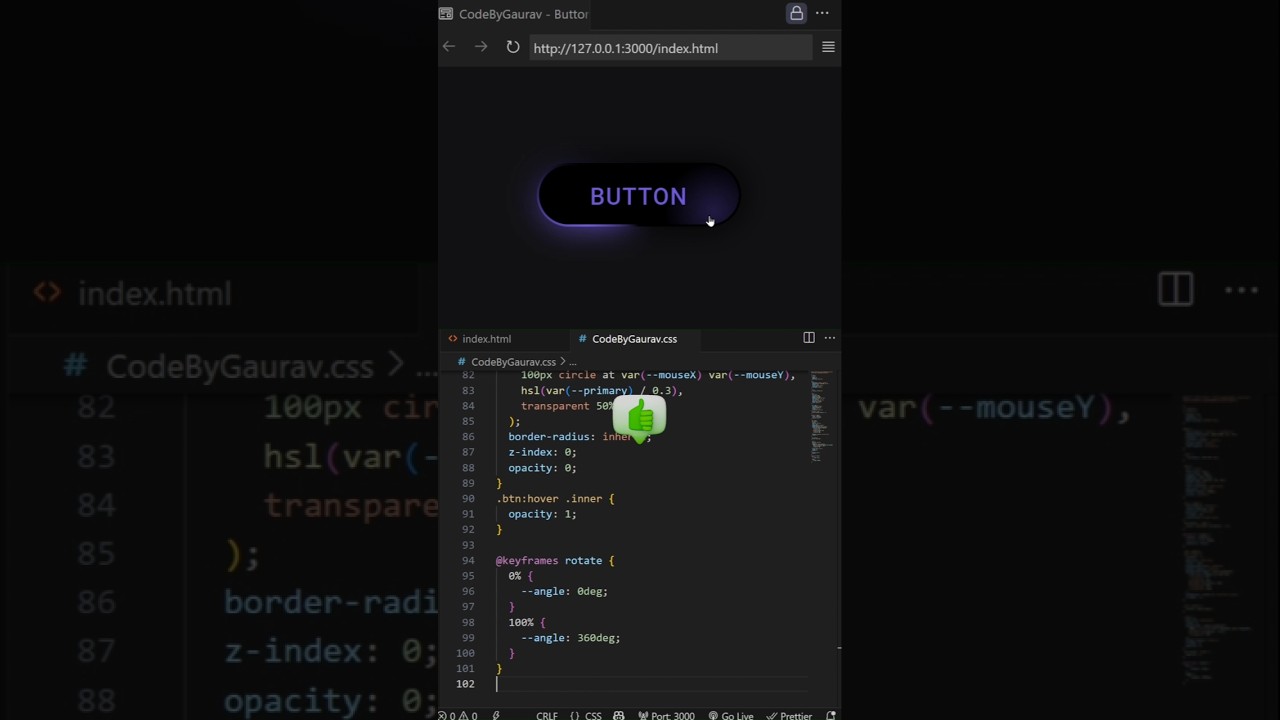This screenshot has height=720, width=1280.
Task: Open the preview hamburger menu
Action: pos(828,47)
